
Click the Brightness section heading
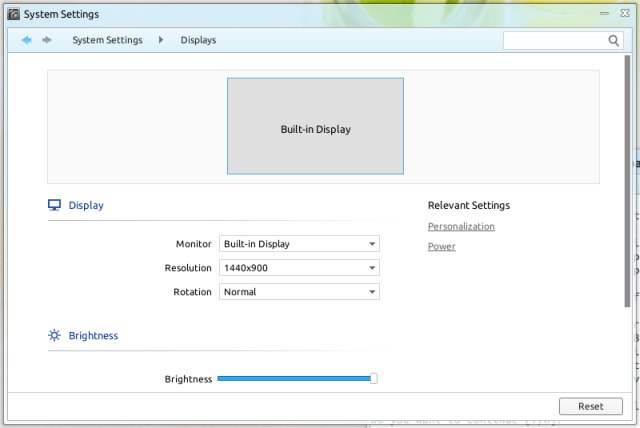[x=93, y=335]
